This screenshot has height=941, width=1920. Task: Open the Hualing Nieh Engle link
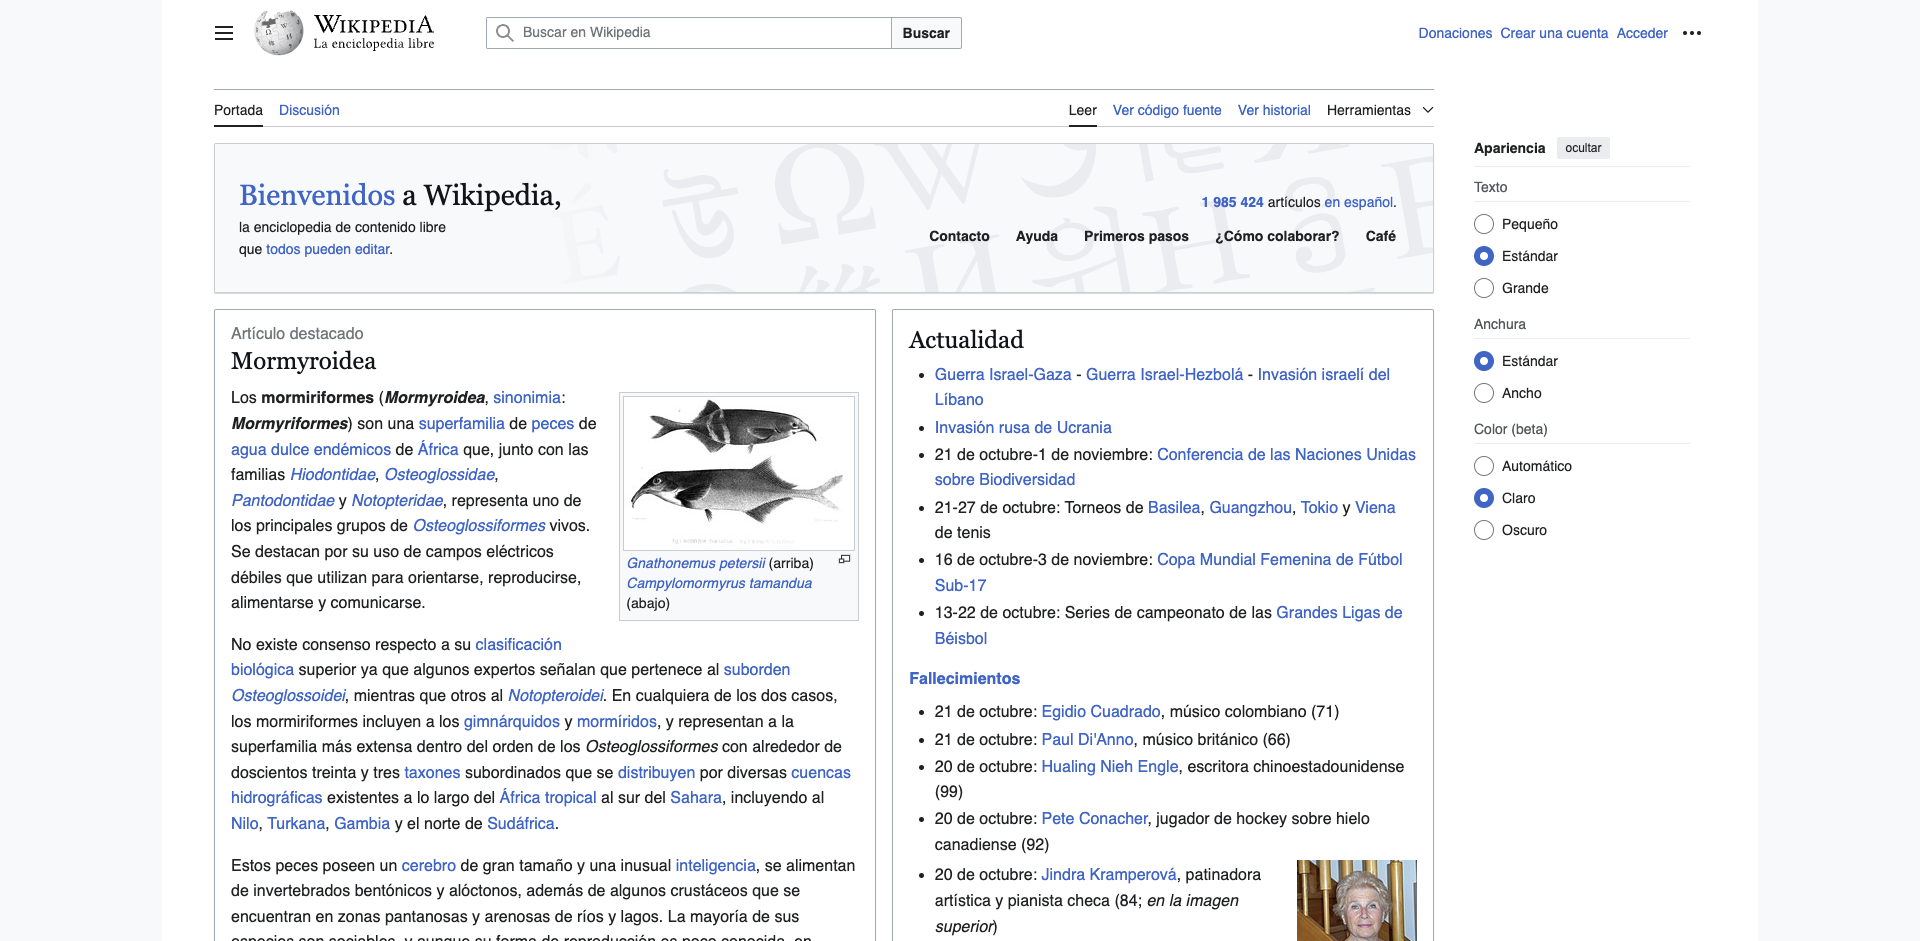[1110, 766]
